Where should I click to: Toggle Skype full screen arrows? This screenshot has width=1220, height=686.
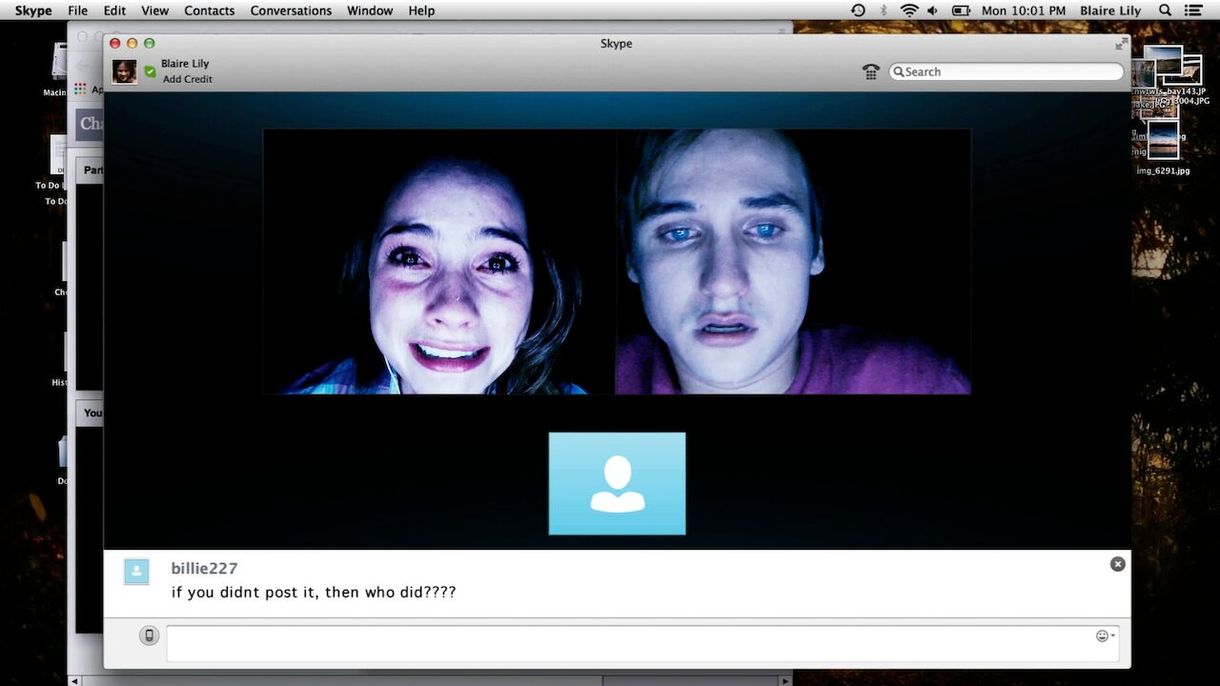(1121, 44)
